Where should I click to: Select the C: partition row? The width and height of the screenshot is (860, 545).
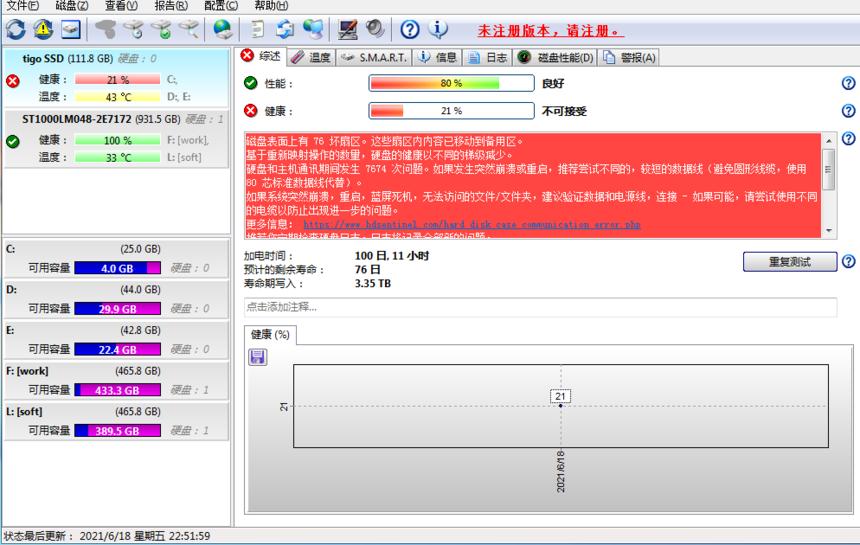pos(116,258)
